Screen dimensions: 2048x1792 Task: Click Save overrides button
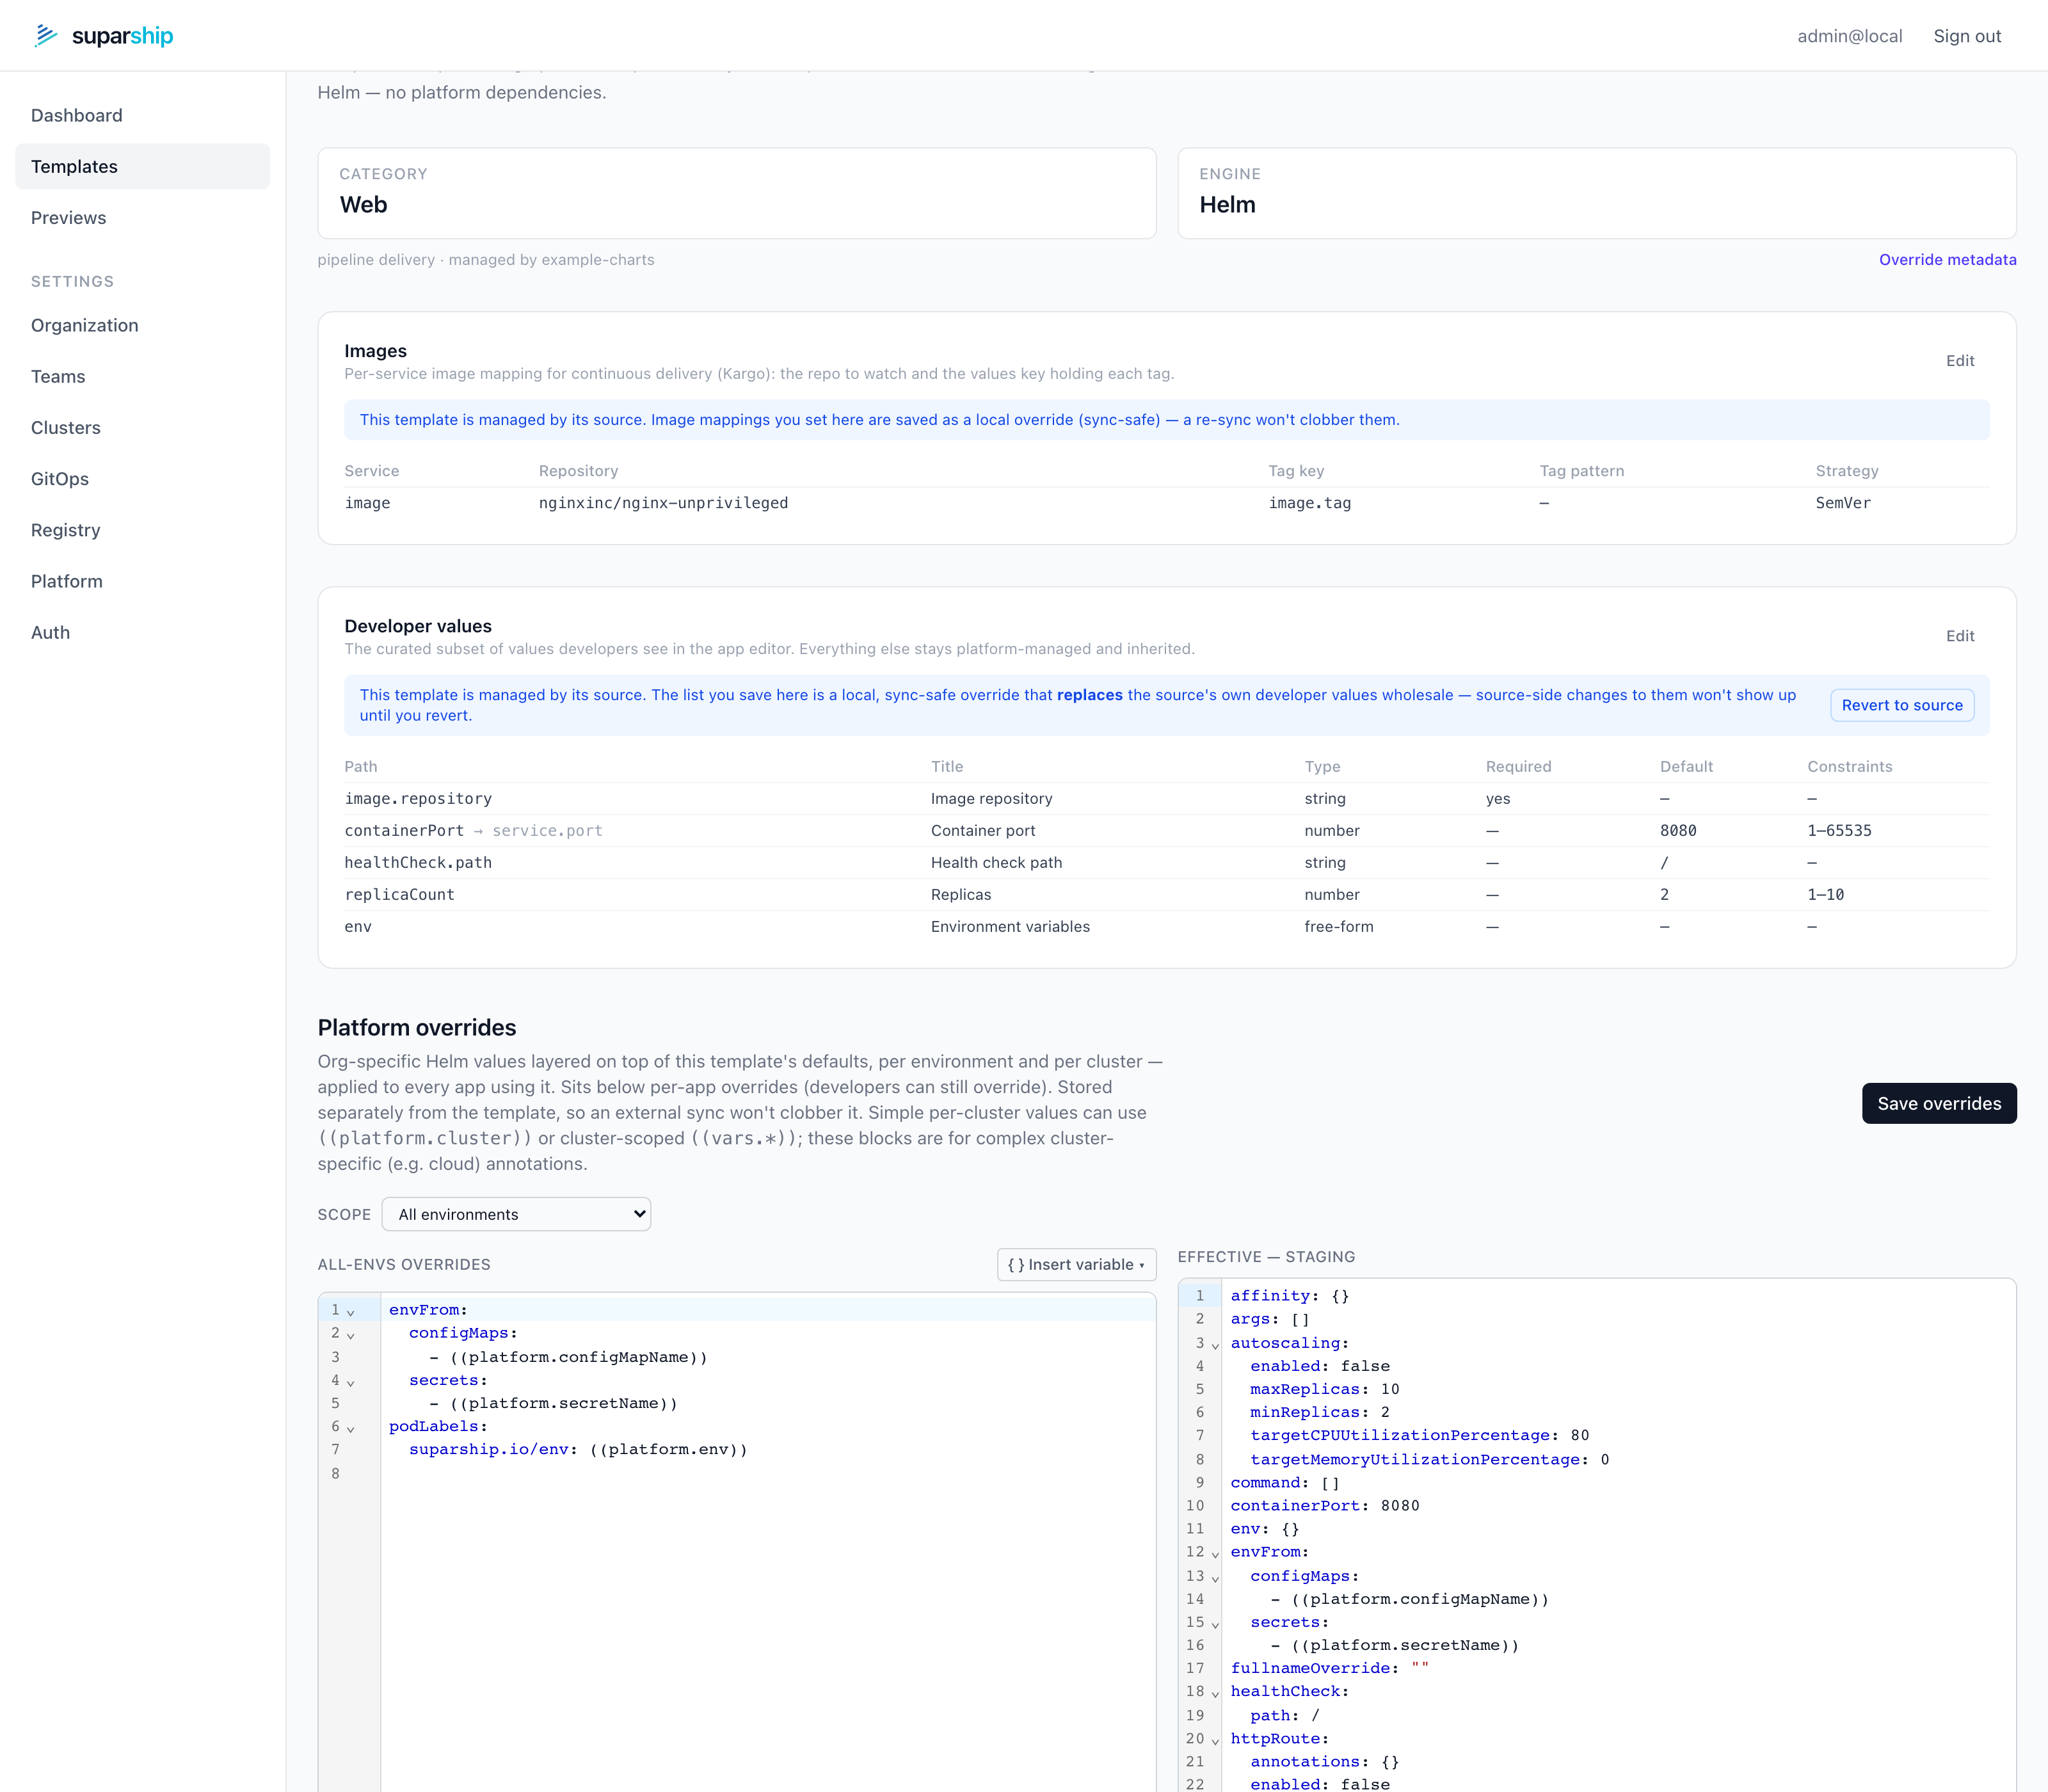pos(1939,1103)
